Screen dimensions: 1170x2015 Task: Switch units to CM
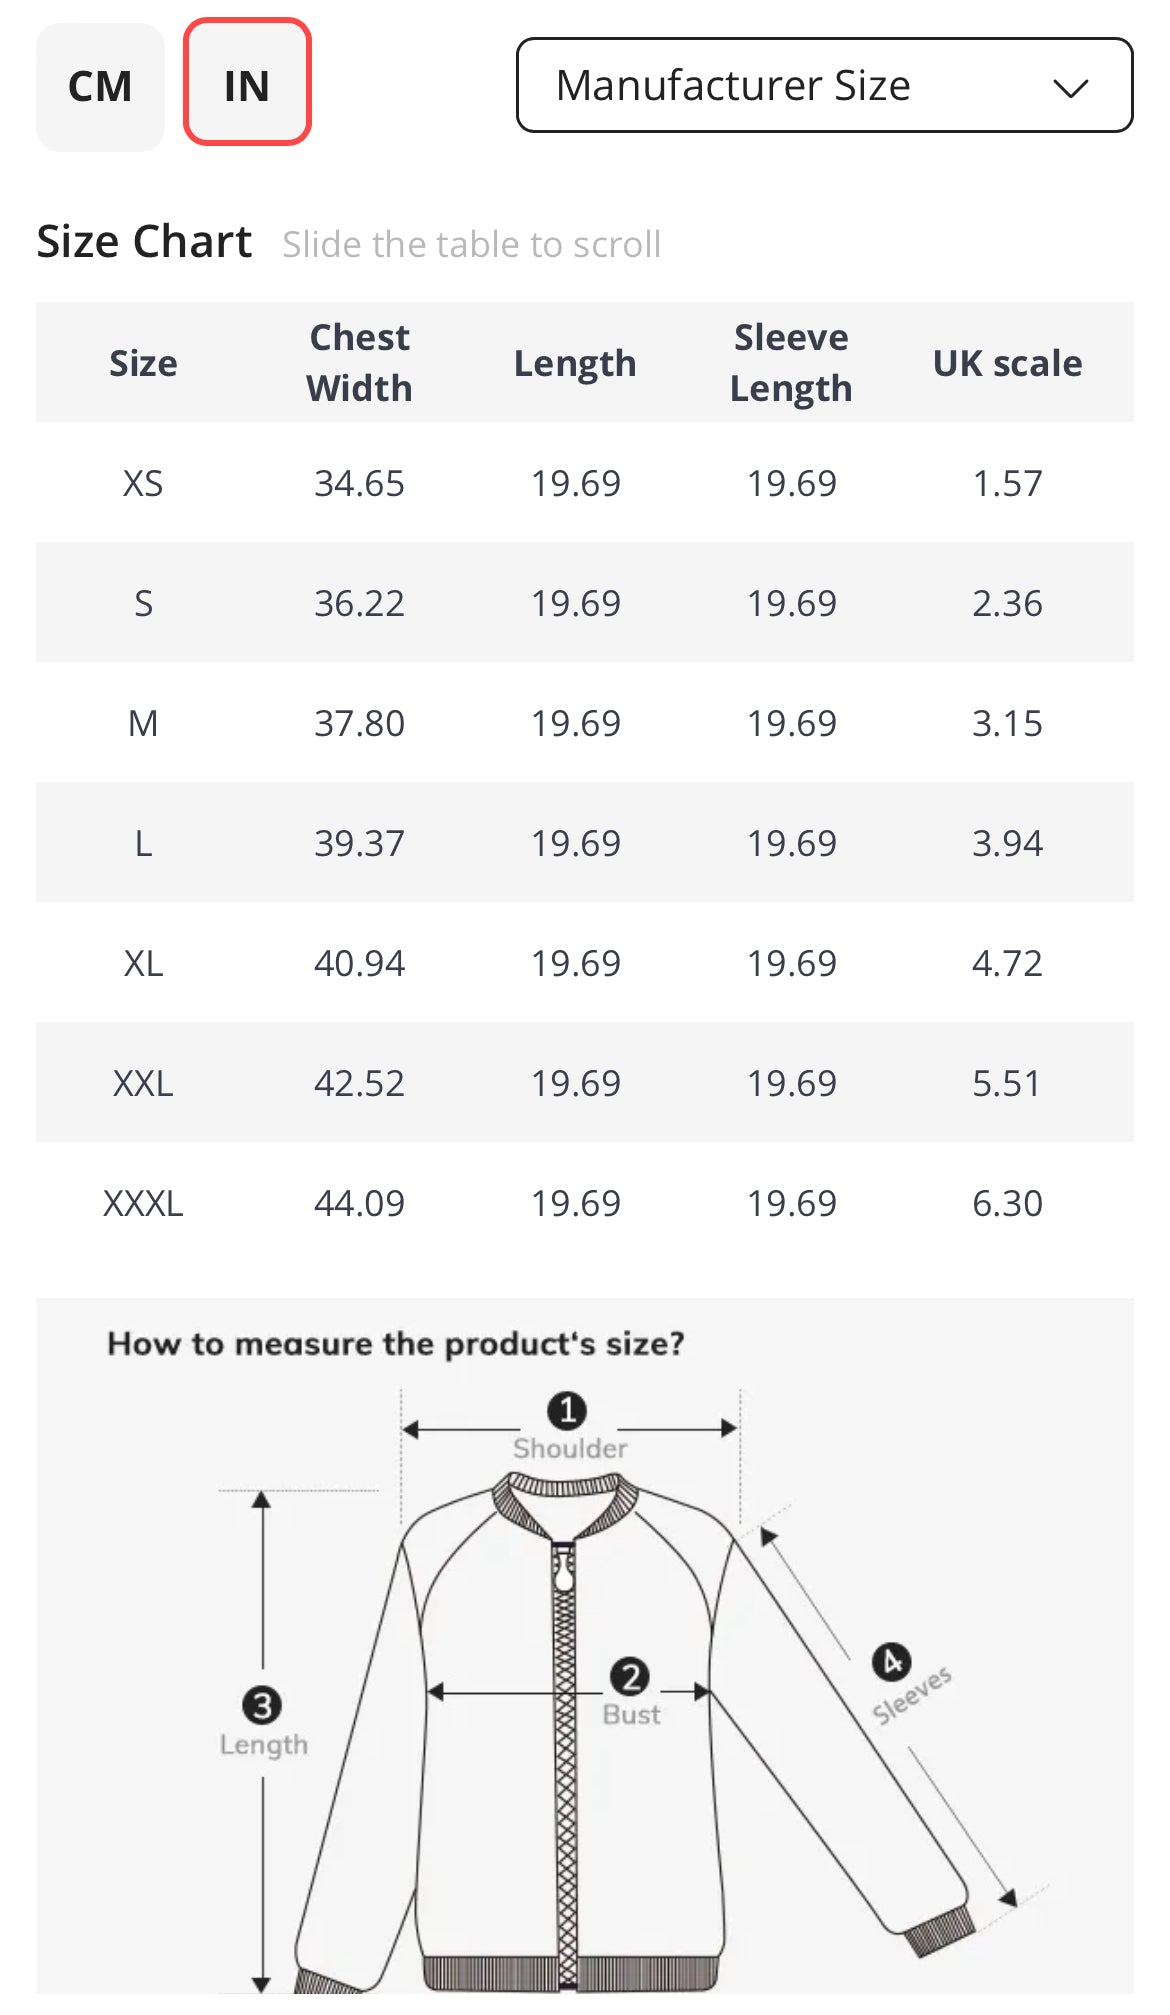tap(100, 87)
